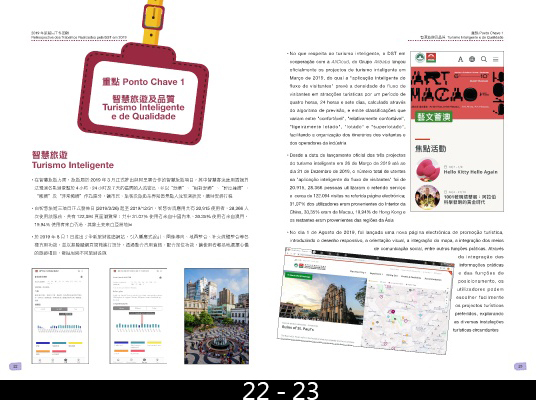Click the green Macao government emblem logo
The image size is (536, 400).
420,58
